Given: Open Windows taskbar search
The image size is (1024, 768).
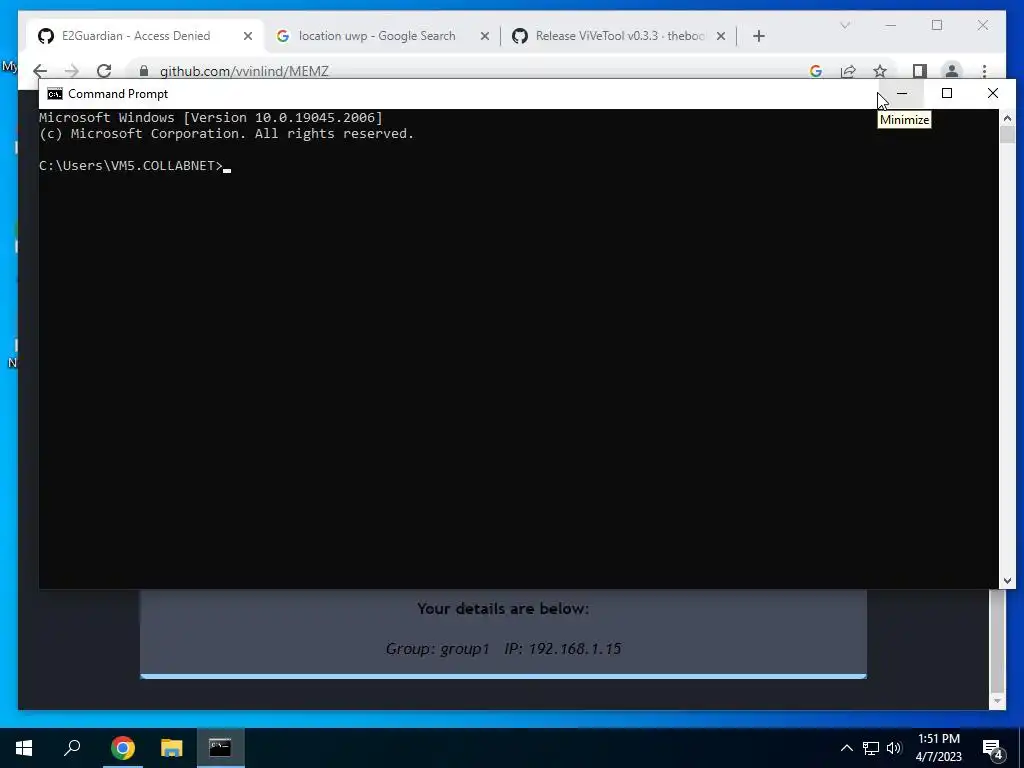Looking at the screenshot, I should coord(72,748).
